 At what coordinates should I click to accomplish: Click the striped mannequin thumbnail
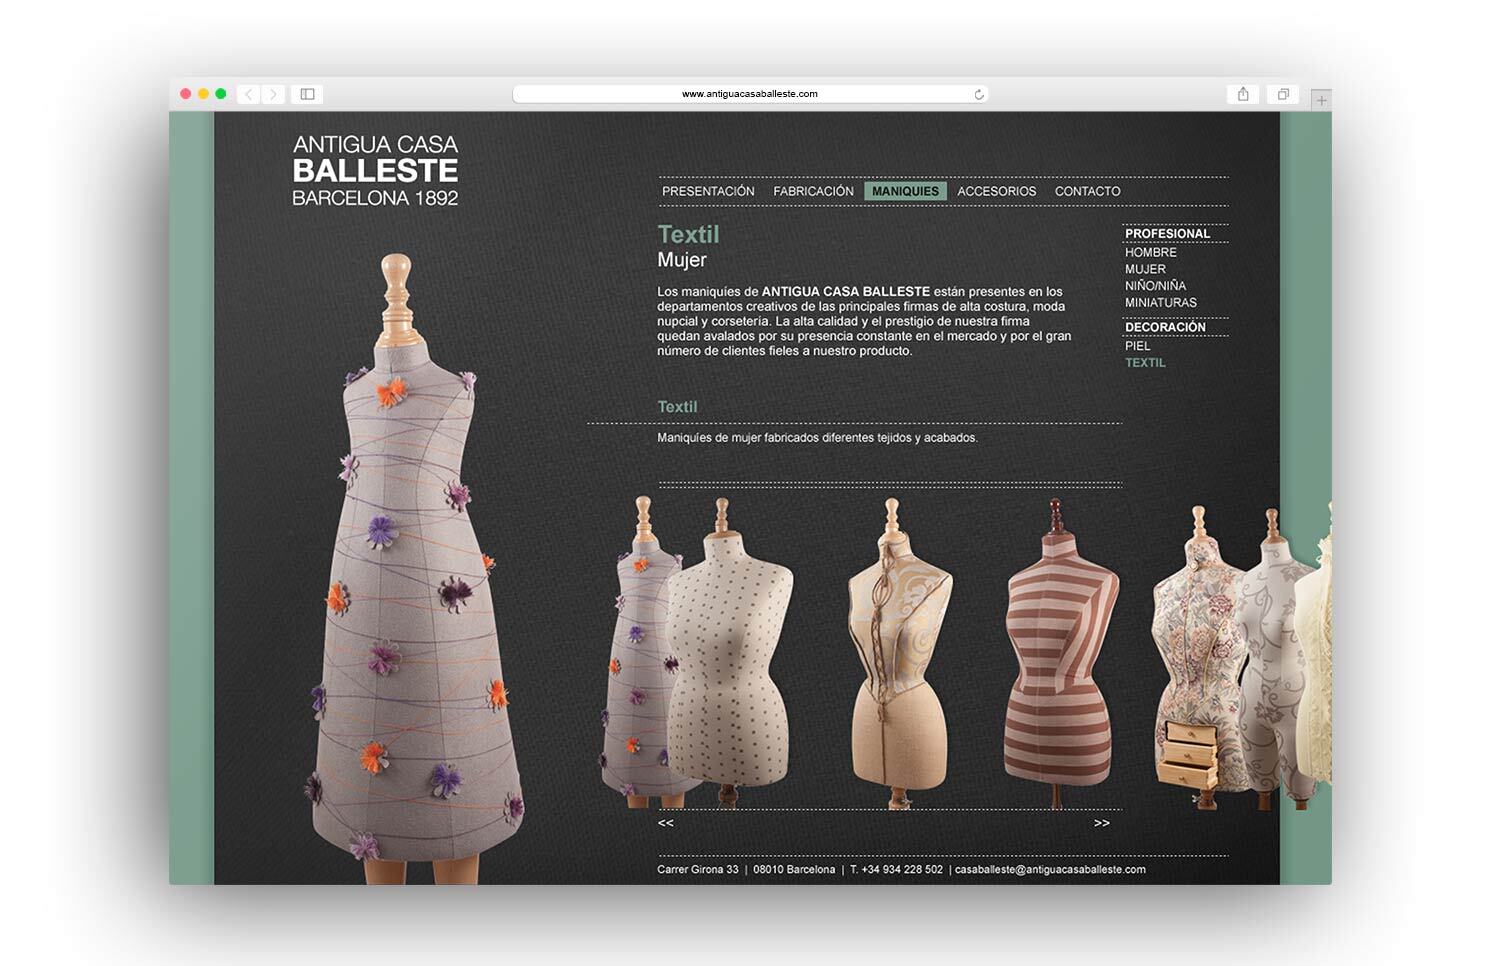[1059, 650]
